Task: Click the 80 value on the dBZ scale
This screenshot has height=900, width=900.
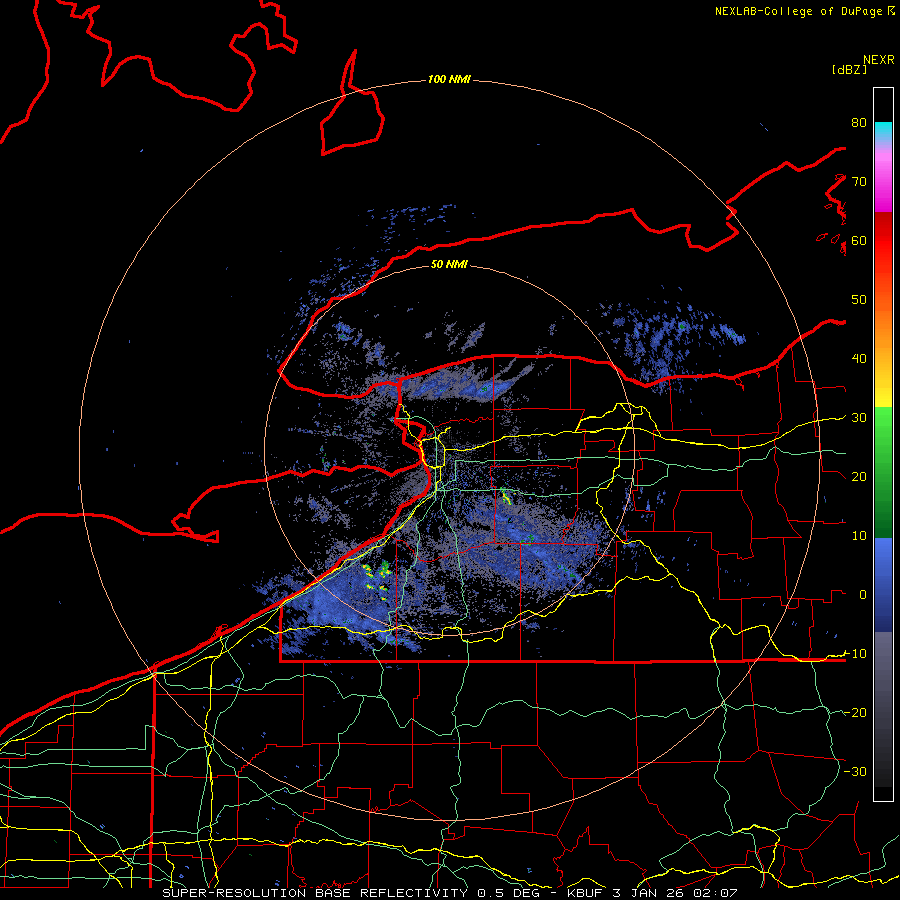Action: pyautogui.click(x=859, y=123)
